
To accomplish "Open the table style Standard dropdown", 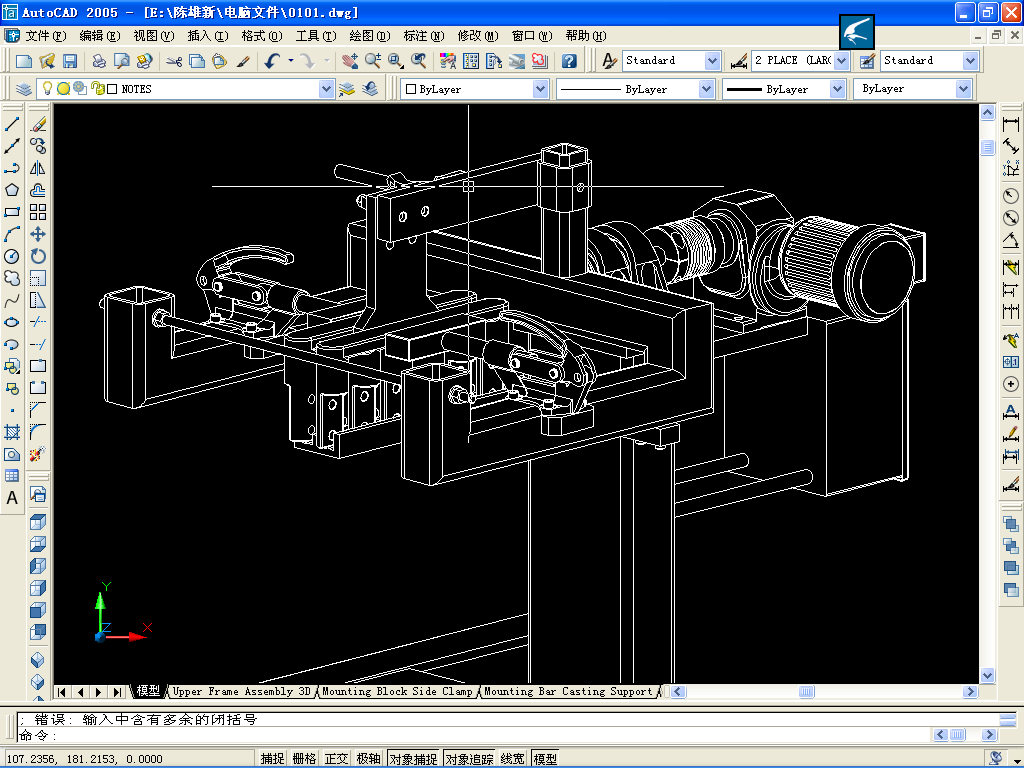I will [x=970, y=61].
